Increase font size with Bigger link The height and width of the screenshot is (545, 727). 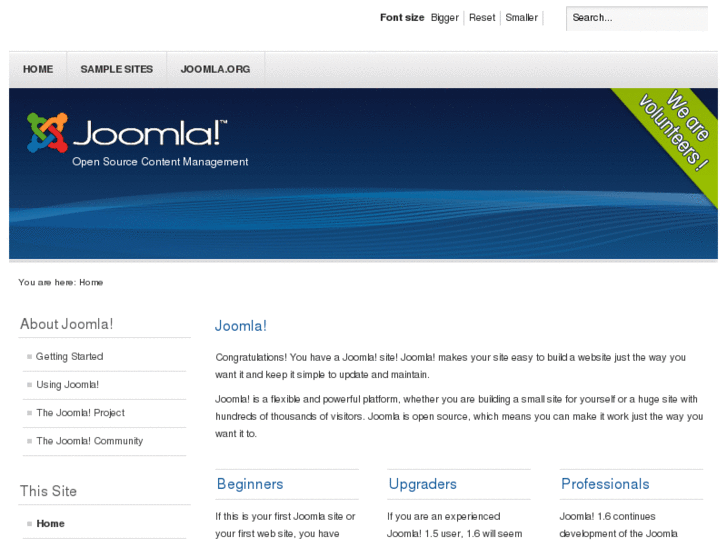[x=445, y=18]
